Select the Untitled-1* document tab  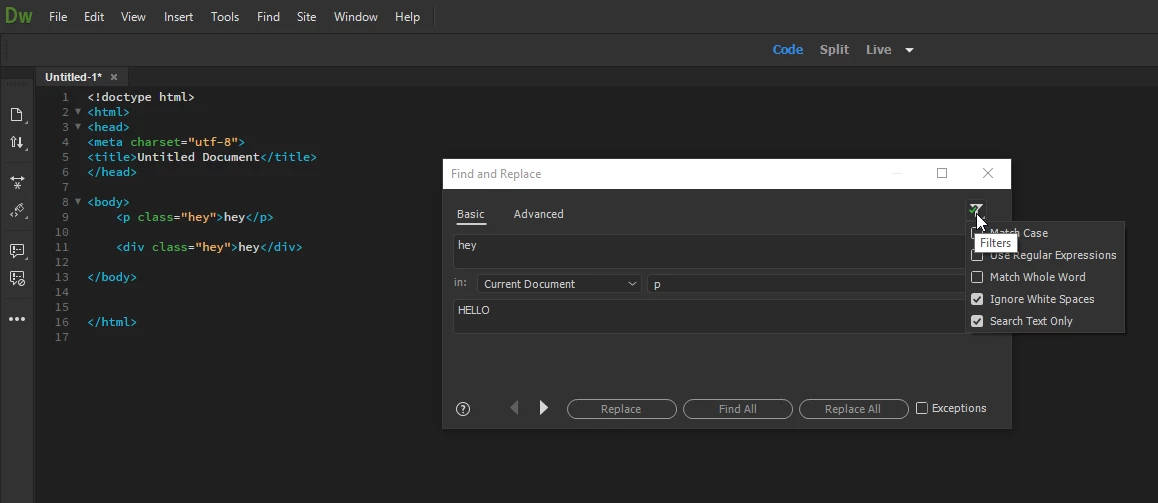pyautogui.click(x=73, y=77)
